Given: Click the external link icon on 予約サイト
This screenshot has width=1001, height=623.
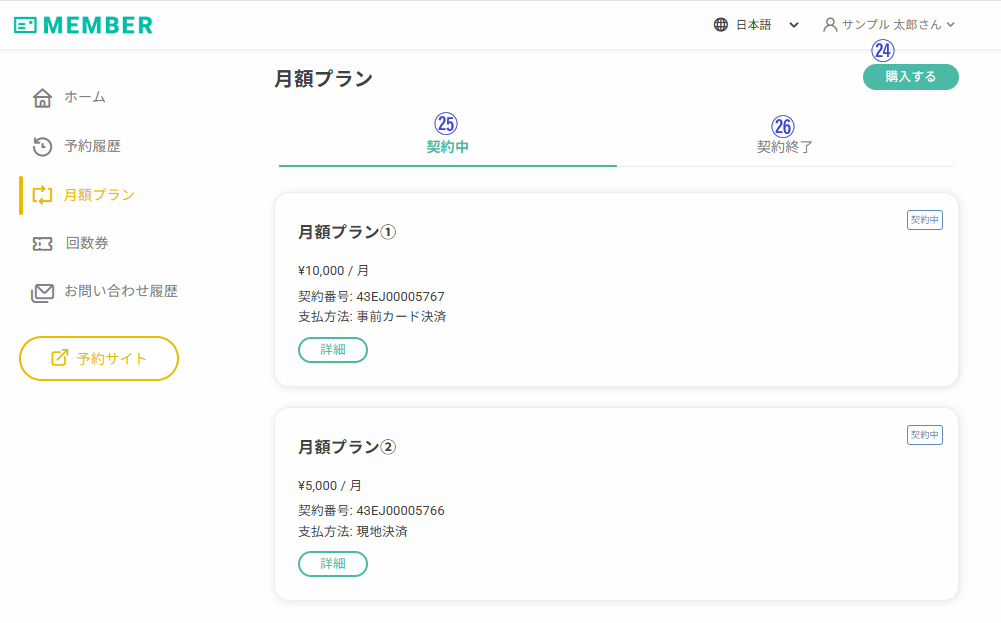Looking at the screenshot, I should tap(59, 358).
